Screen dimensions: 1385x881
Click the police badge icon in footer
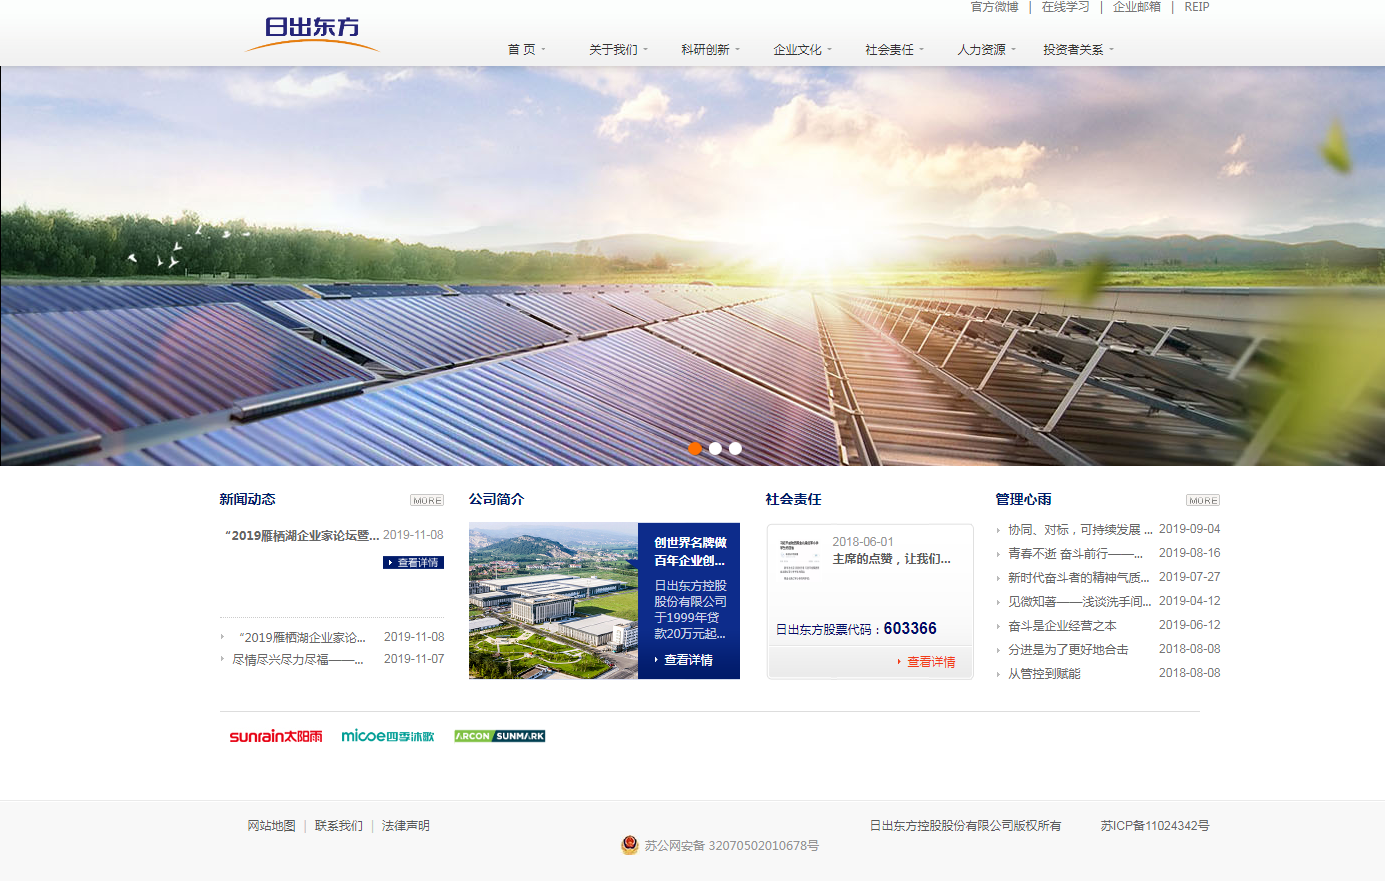click(x=629, y=845)
